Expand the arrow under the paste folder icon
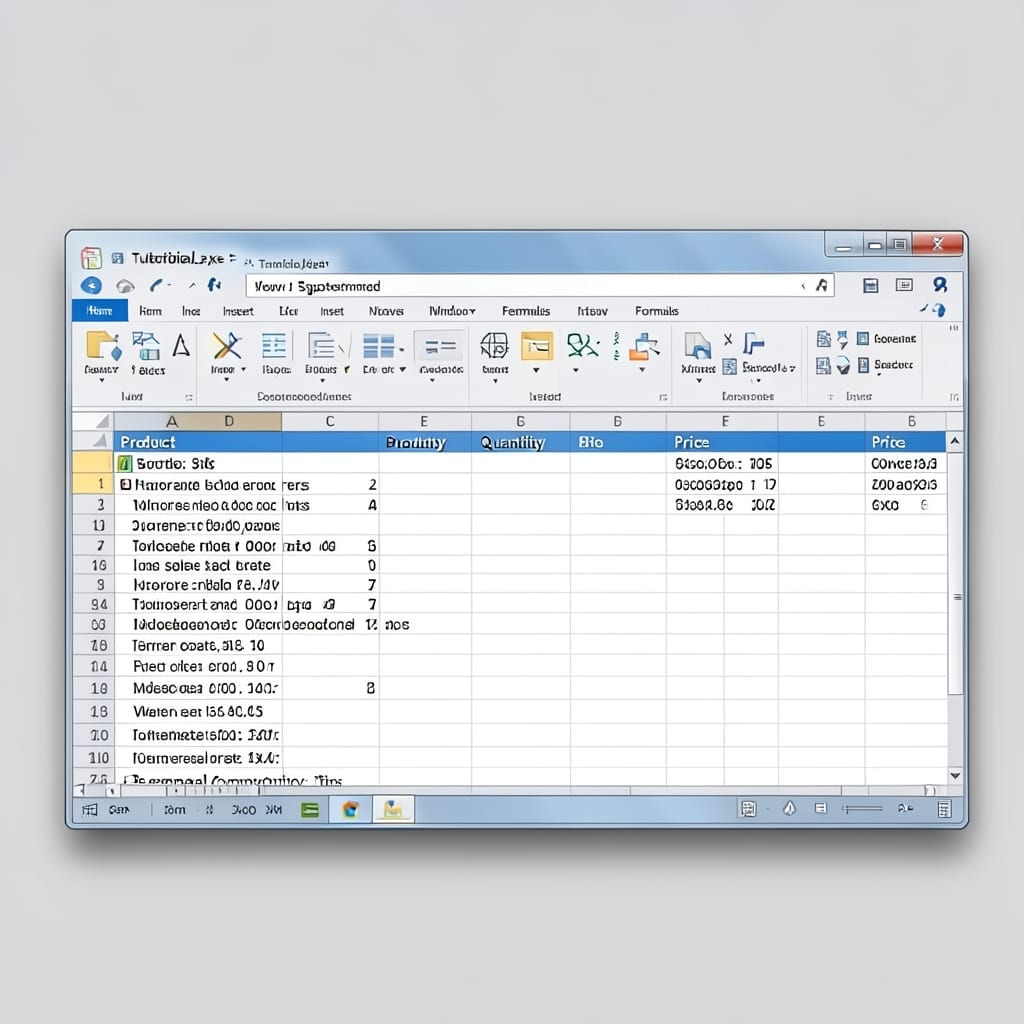 point(102,380)
